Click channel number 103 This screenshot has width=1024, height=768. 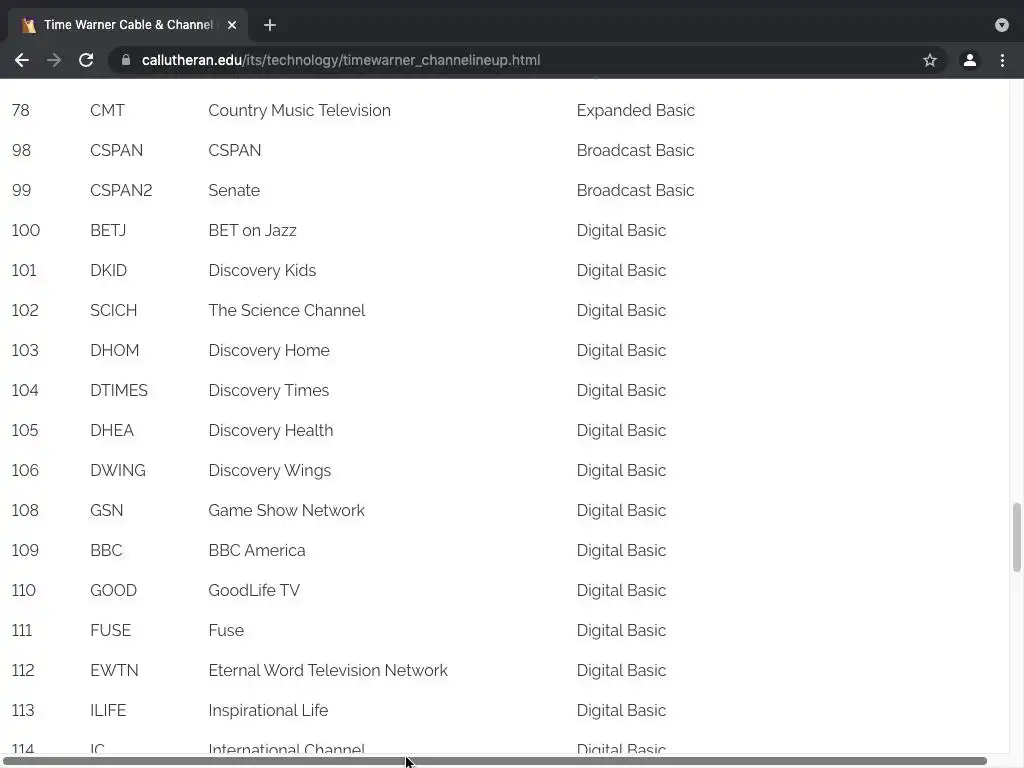coord(25,350)
